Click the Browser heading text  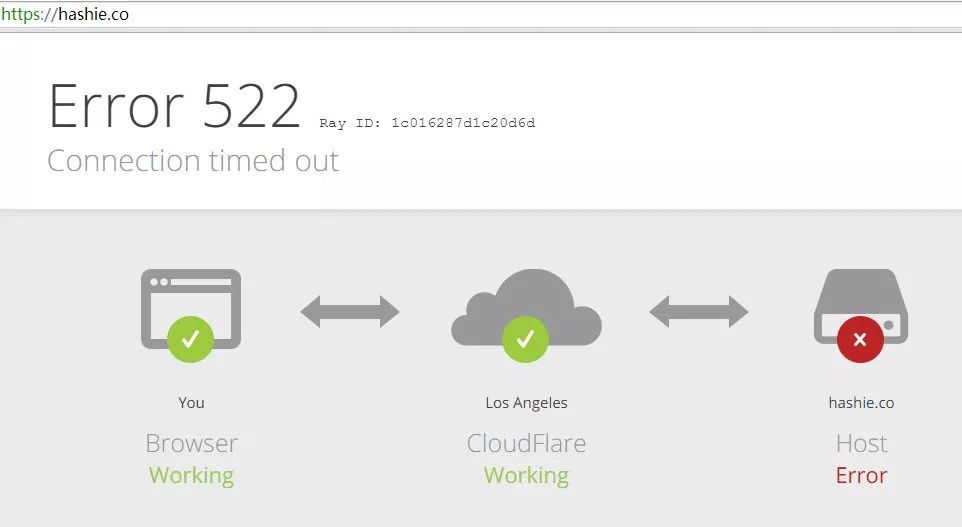191,443
